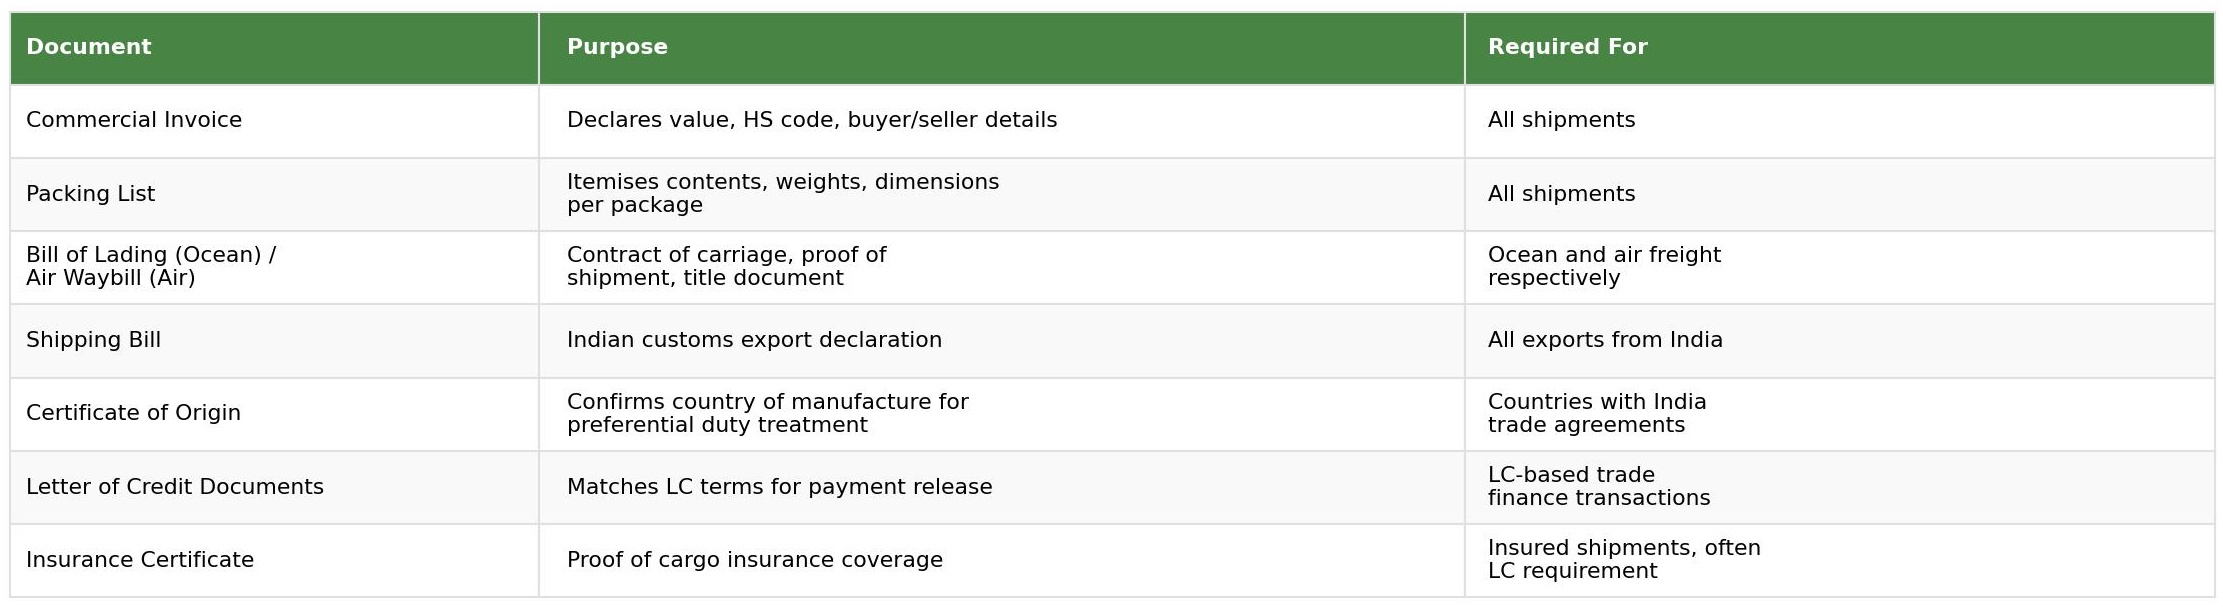Click 'Matches LC terms for payment release'
The image size is (2223, 607).
pyautogui.click(x=1002, y=487)
